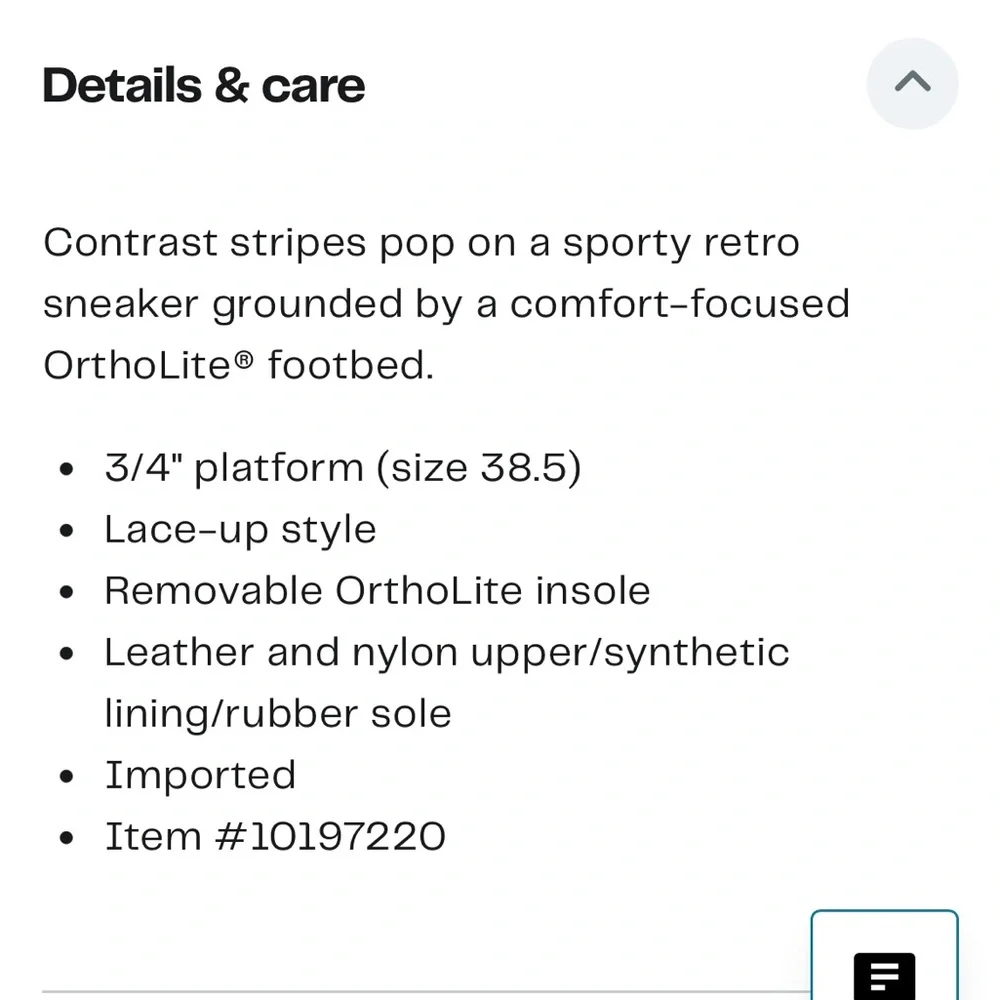Open the feedback note icon button
Image resolution: width=1000 pixels, height=1000 pixels.
pos(884,972)
